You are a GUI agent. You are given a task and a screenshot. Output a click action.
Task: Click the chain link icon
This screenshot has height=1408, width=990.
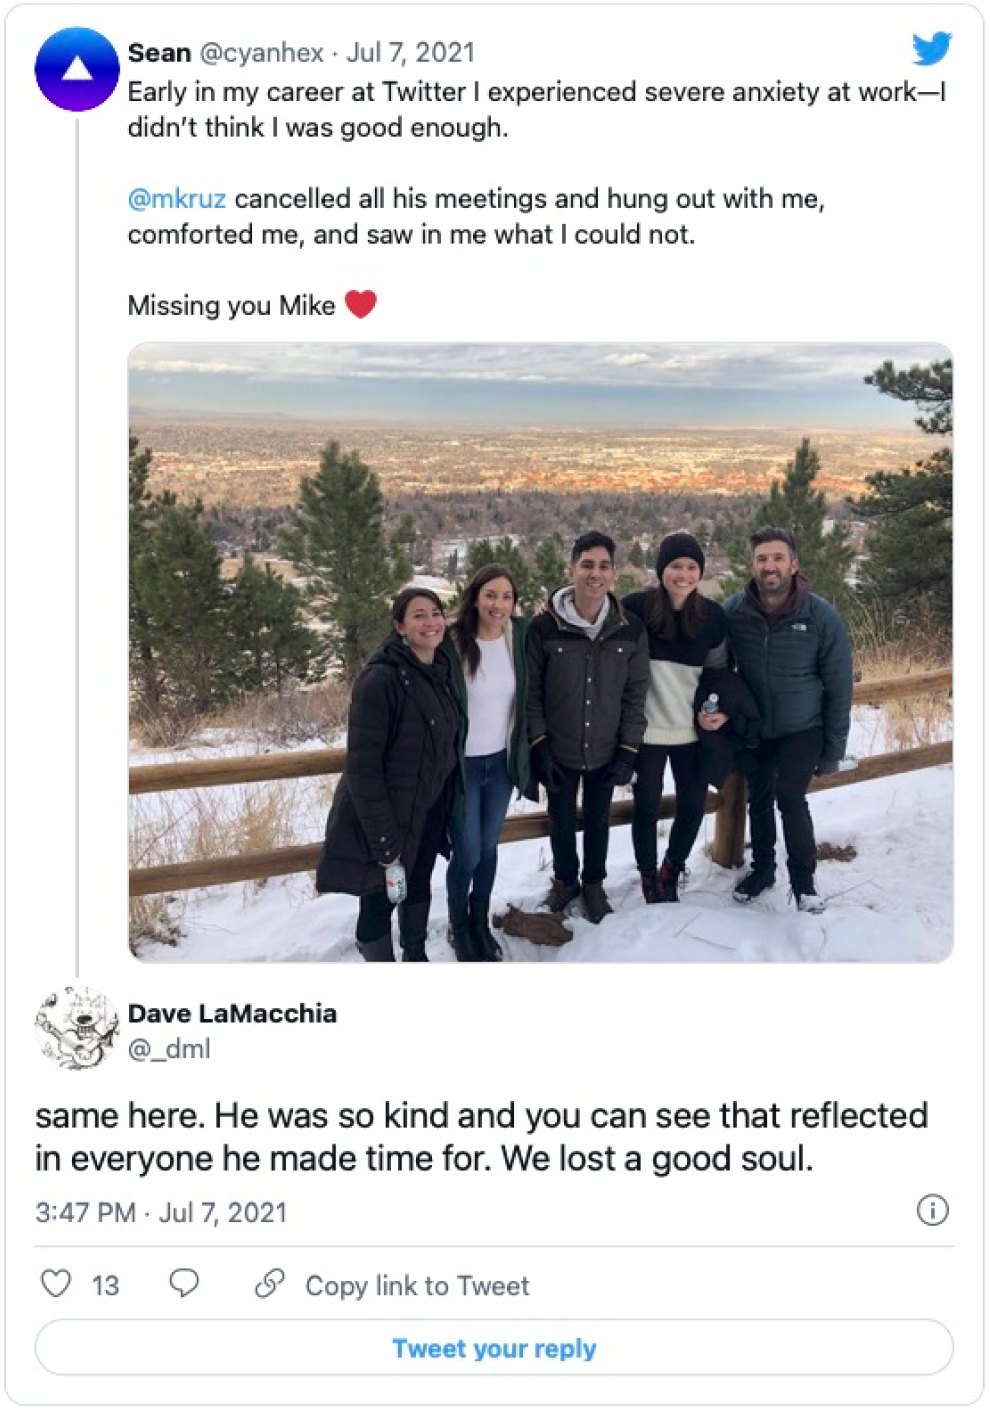[x=270, y=1284]
